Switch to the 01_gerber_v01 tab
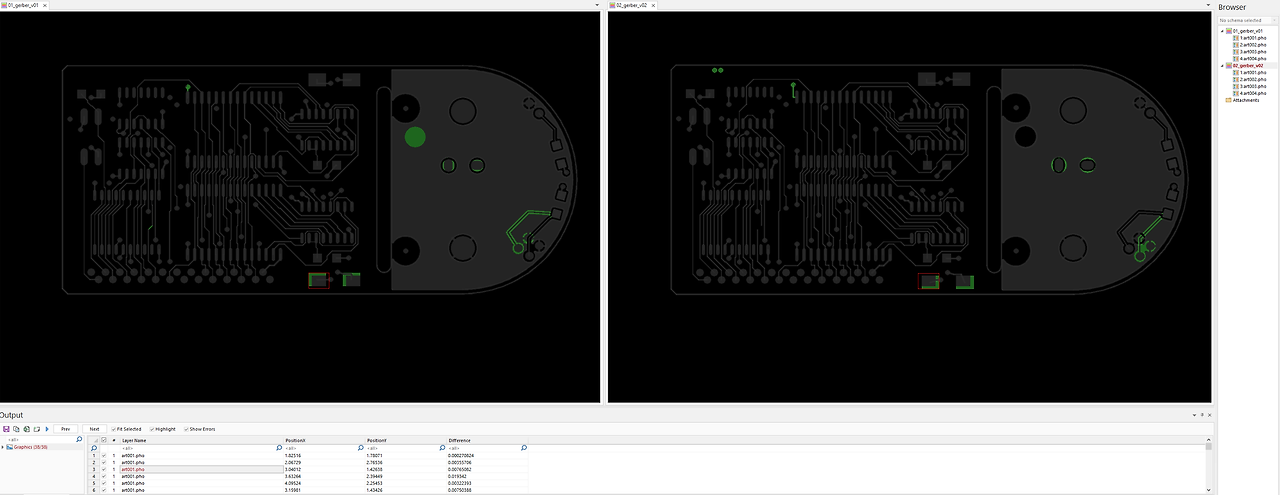The width and height of the screenshot is (1280, 495). [22, 5]
